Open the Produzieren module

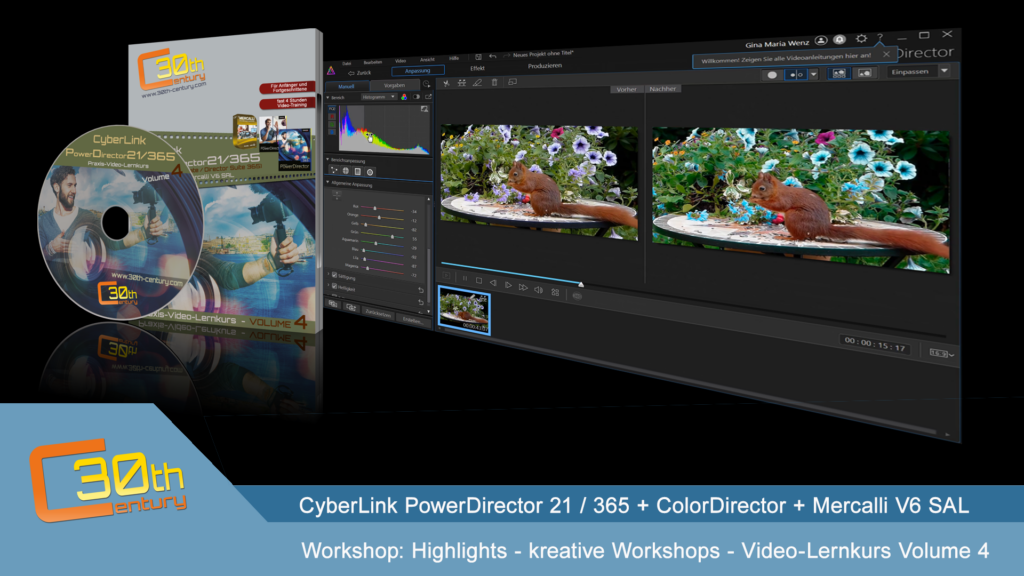tap(545, 65)
